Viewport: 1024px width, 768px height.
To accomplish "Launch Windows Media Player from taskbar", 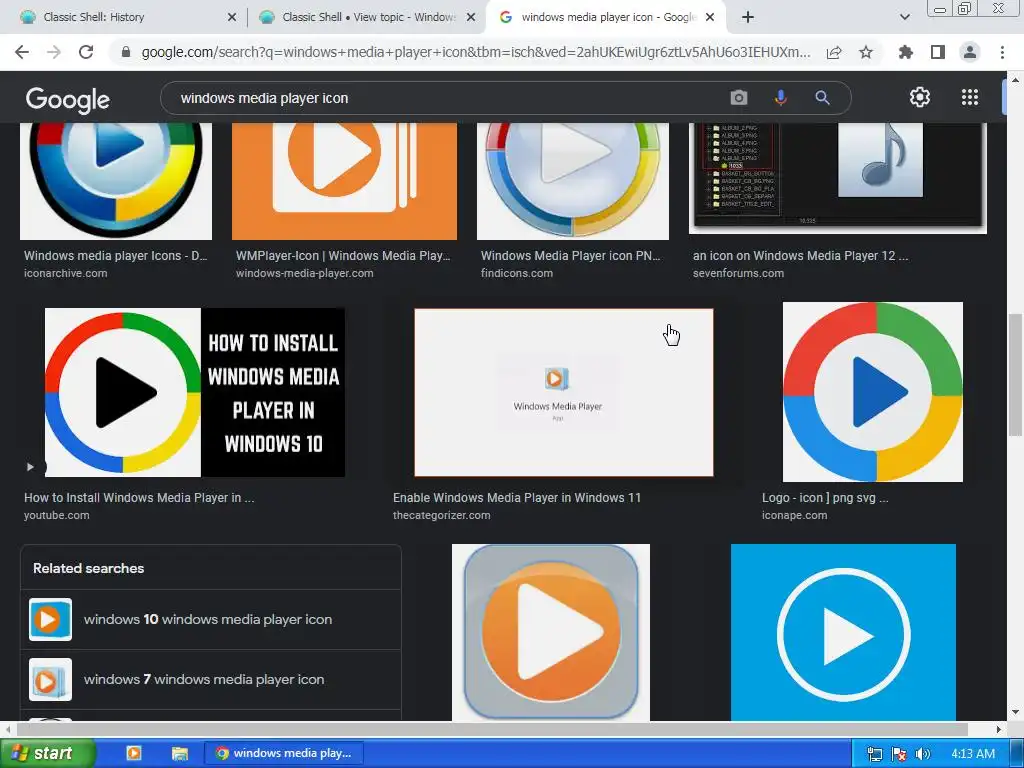I will 134,753.
